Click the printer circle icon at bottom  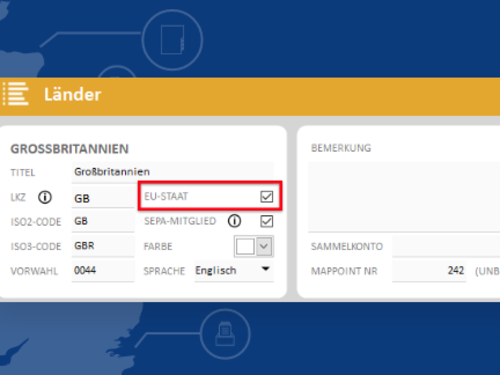pyautogui.click(x=225, y=334)
